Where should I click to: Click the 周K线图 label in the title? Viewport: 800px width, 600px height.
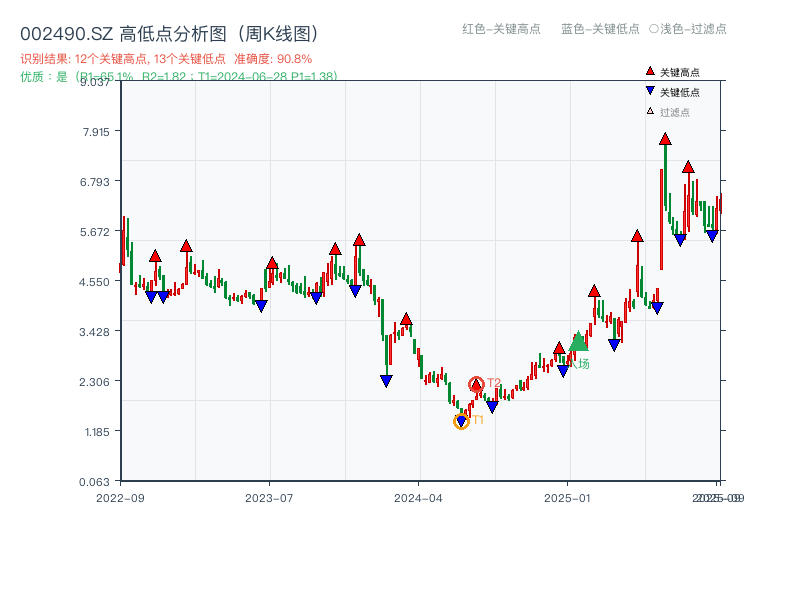coord(274,31)
